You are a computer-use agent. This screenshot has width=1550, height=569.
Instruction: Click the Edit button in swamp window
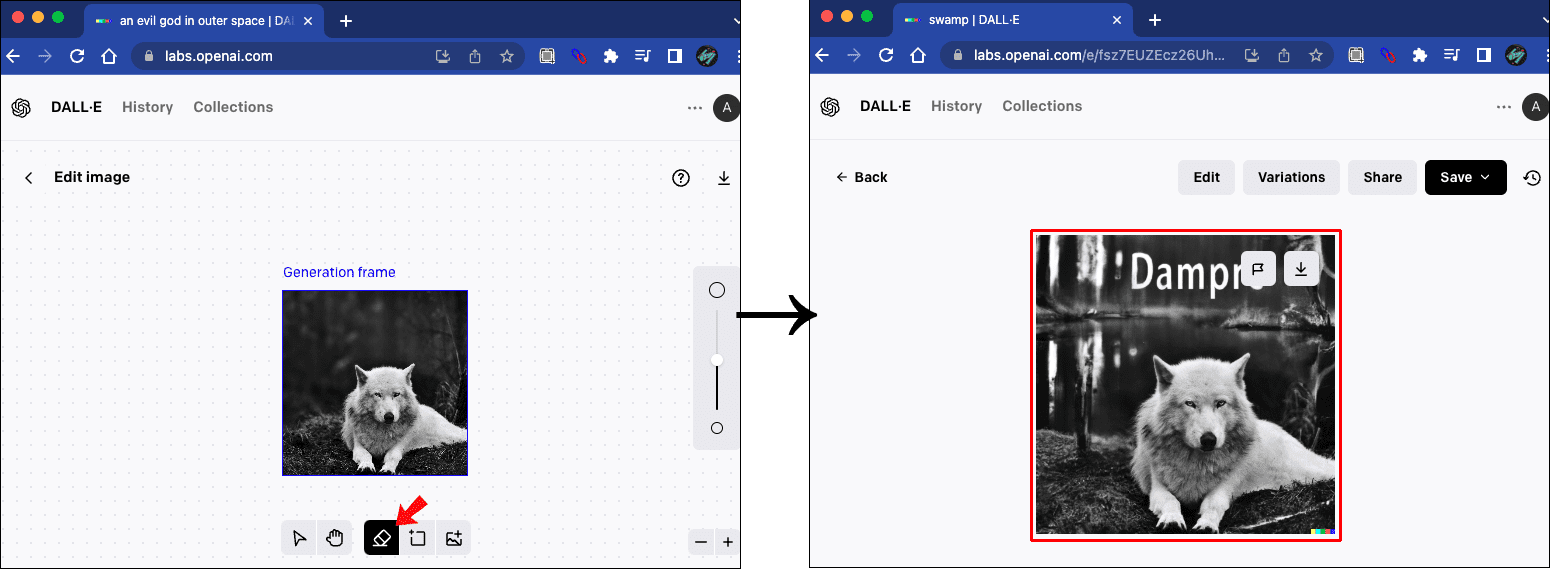pos(1207,177)
